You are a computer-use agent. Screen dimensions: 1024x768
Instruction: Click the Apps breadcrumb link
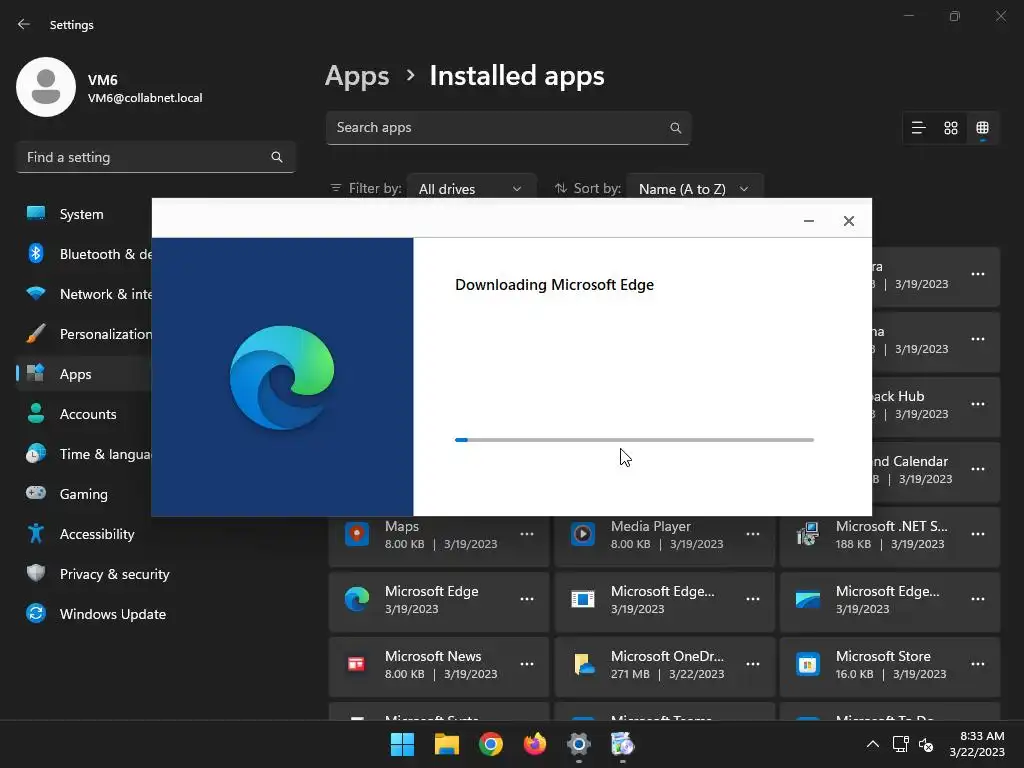357,76
